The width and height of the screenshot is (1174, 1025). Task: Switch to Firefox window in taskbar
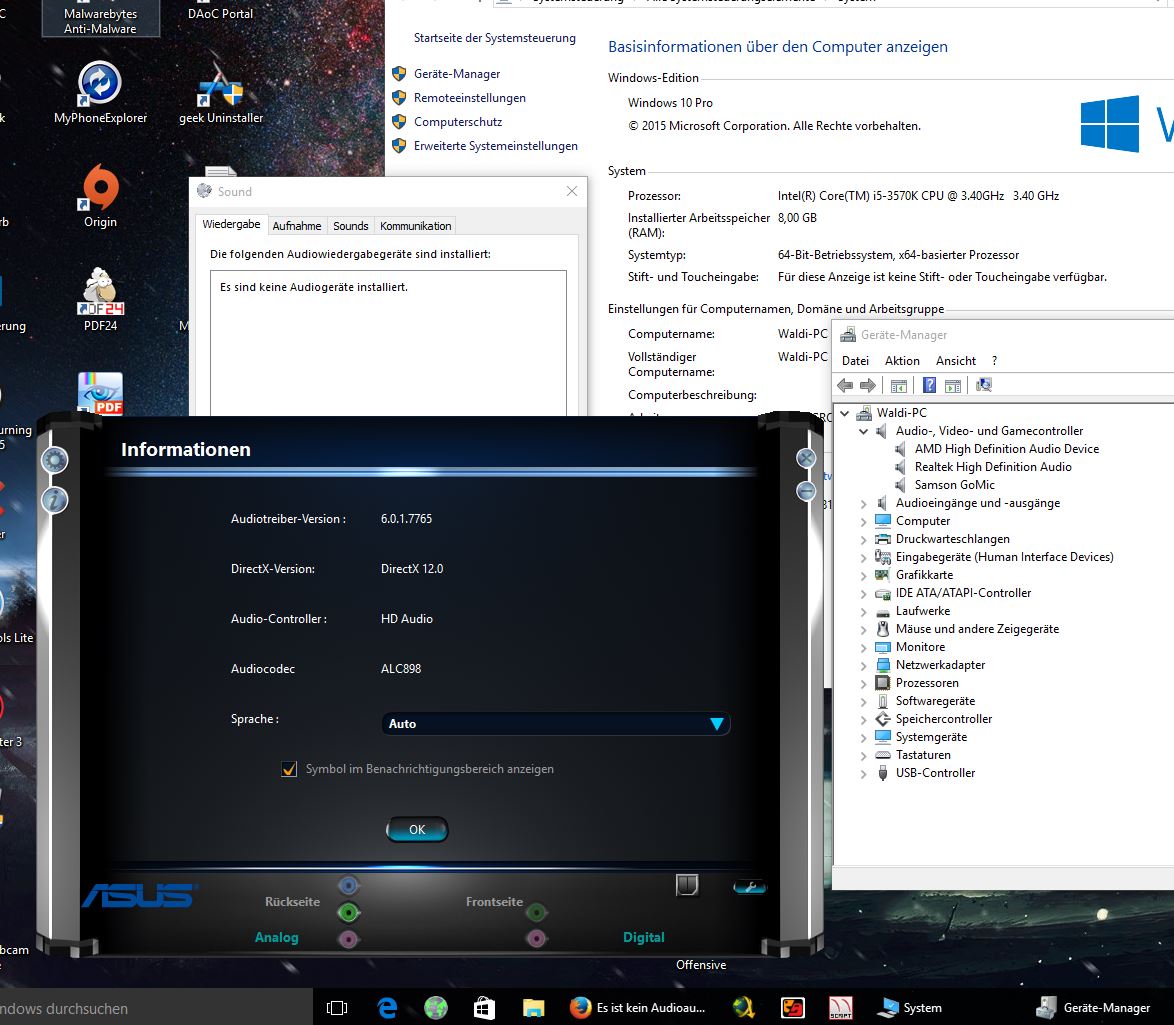point(639,1008)
